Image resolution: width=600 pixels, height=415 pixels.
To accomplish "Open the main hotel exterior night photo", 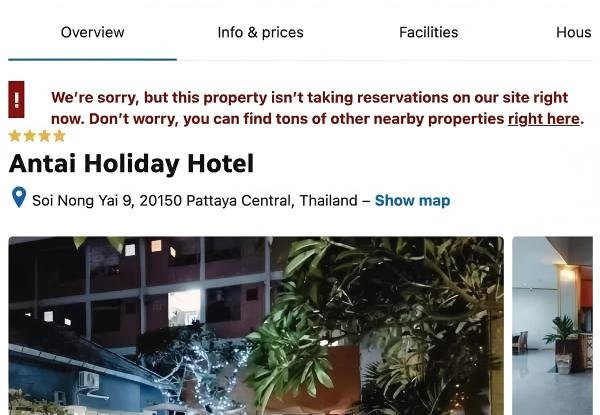I will (256, 326).
